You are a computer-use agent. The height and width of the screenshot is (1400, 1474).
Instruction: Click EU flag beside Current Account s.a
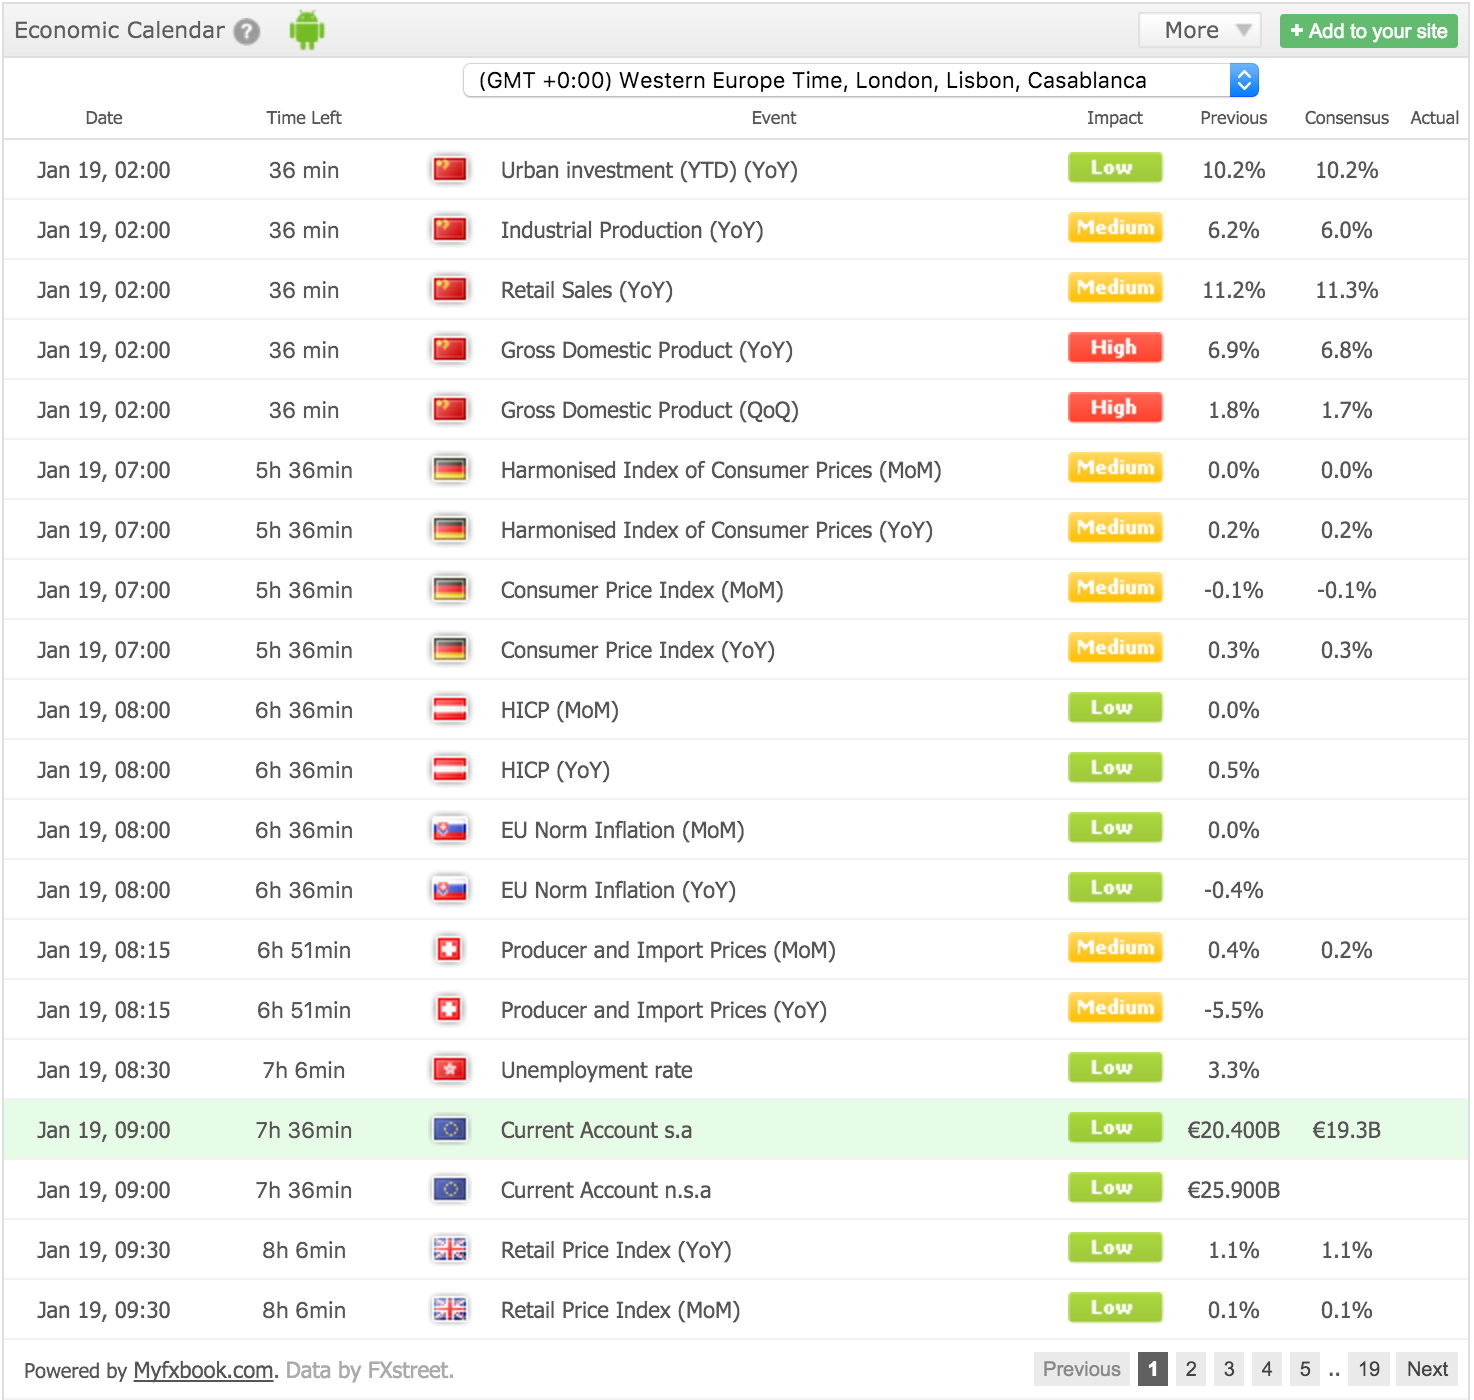pos(450,1129)
